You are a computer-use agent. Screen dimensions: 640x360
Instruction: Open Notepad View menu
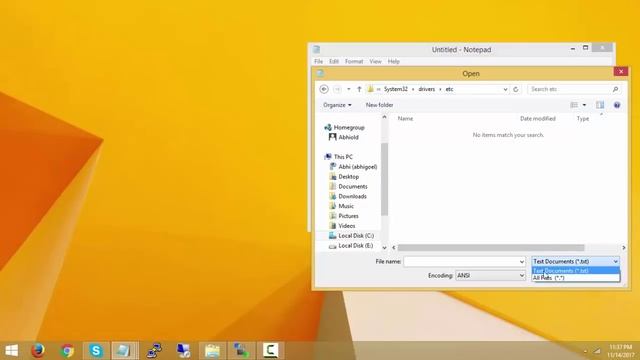pyautogui.click(x=375, y=61)
